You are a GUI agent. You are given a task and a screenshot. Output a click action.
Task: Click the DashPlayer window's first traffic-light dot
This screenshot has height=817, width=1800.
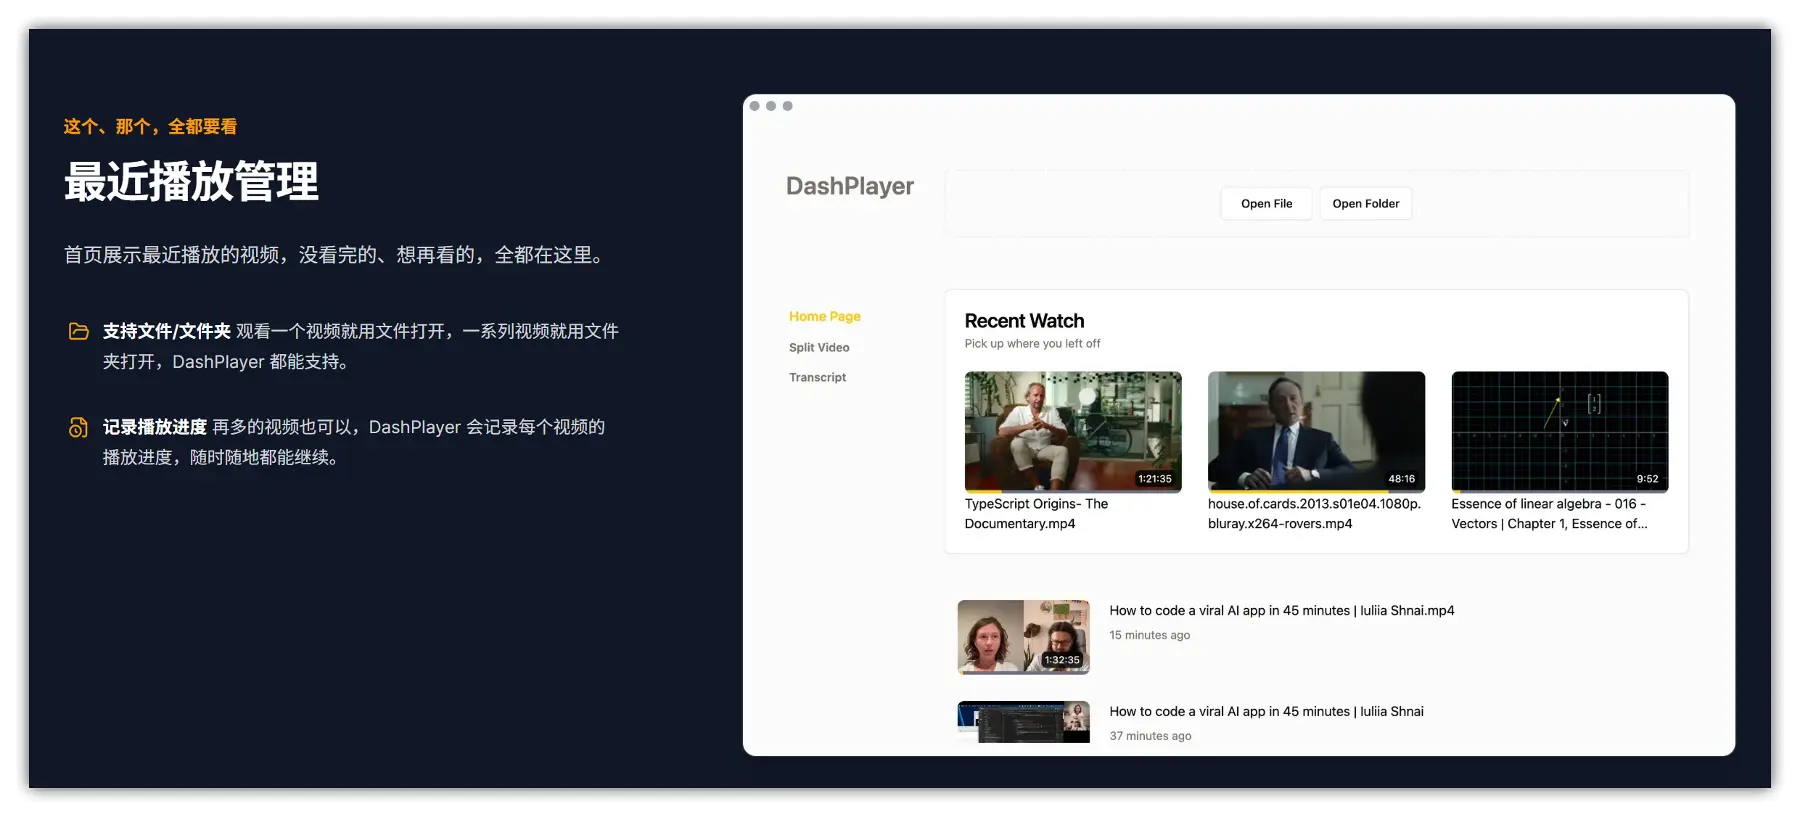[755, 106]
